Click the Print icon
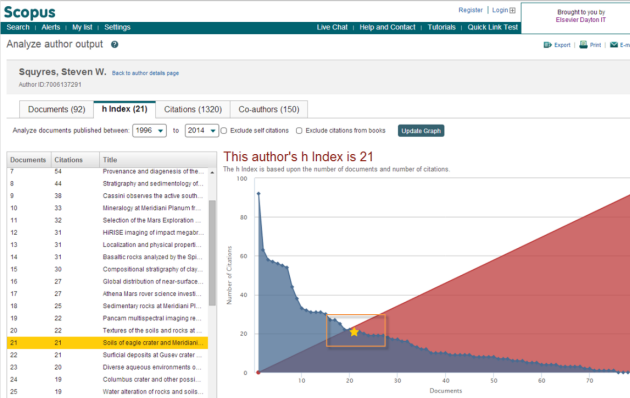This screenshot has width=630, height=398. pyautogui.click(x=583, y=45)
